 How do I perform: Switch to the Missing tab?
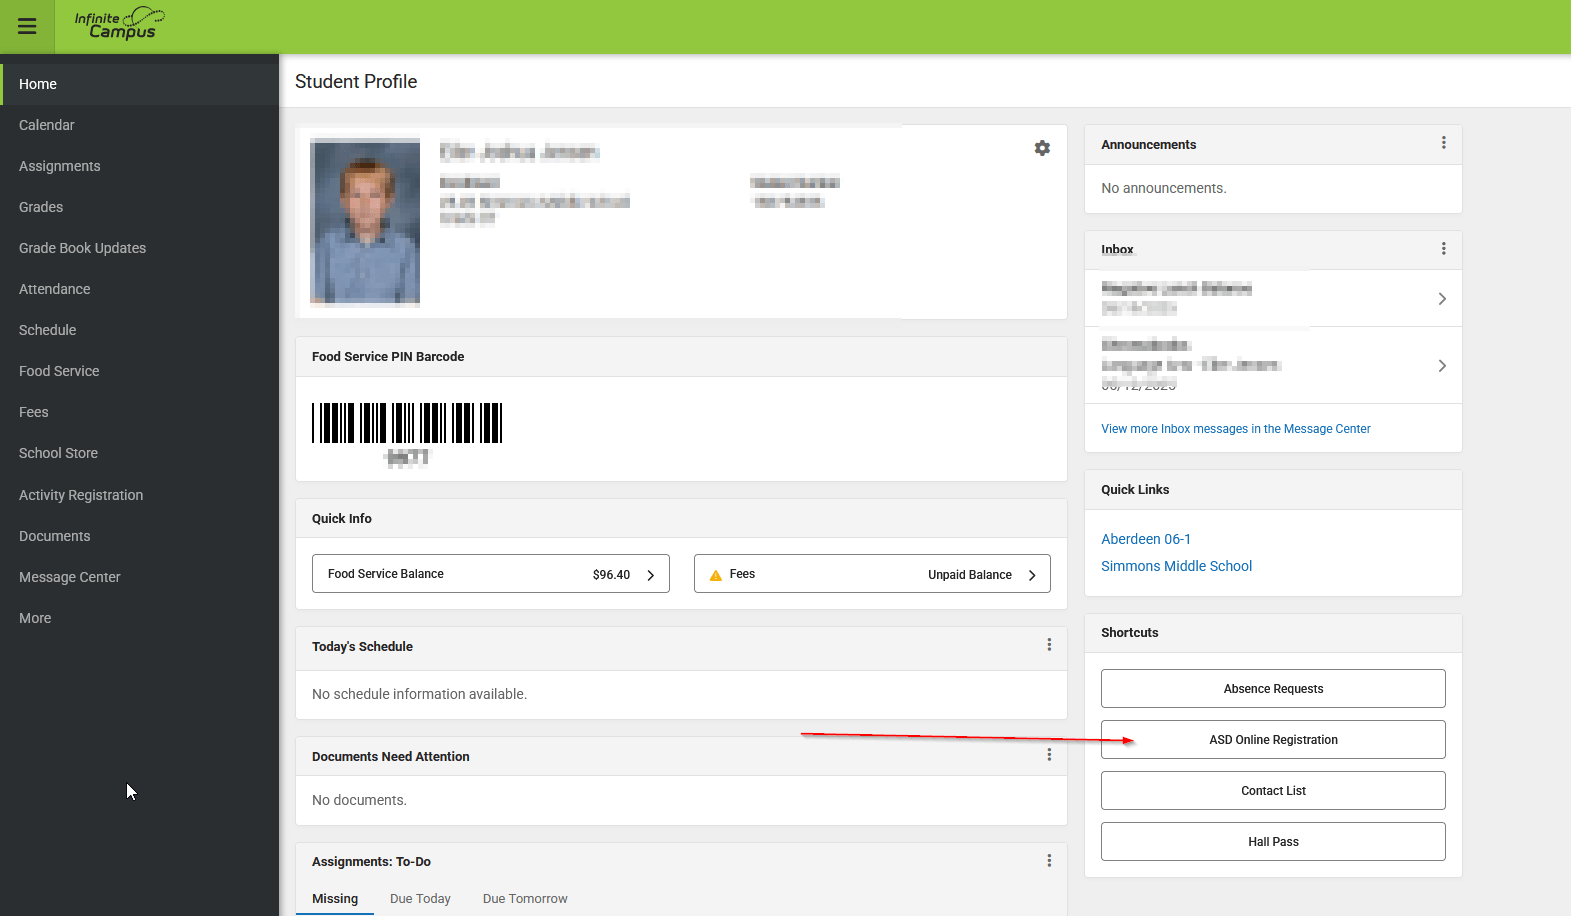coord(335,899)
